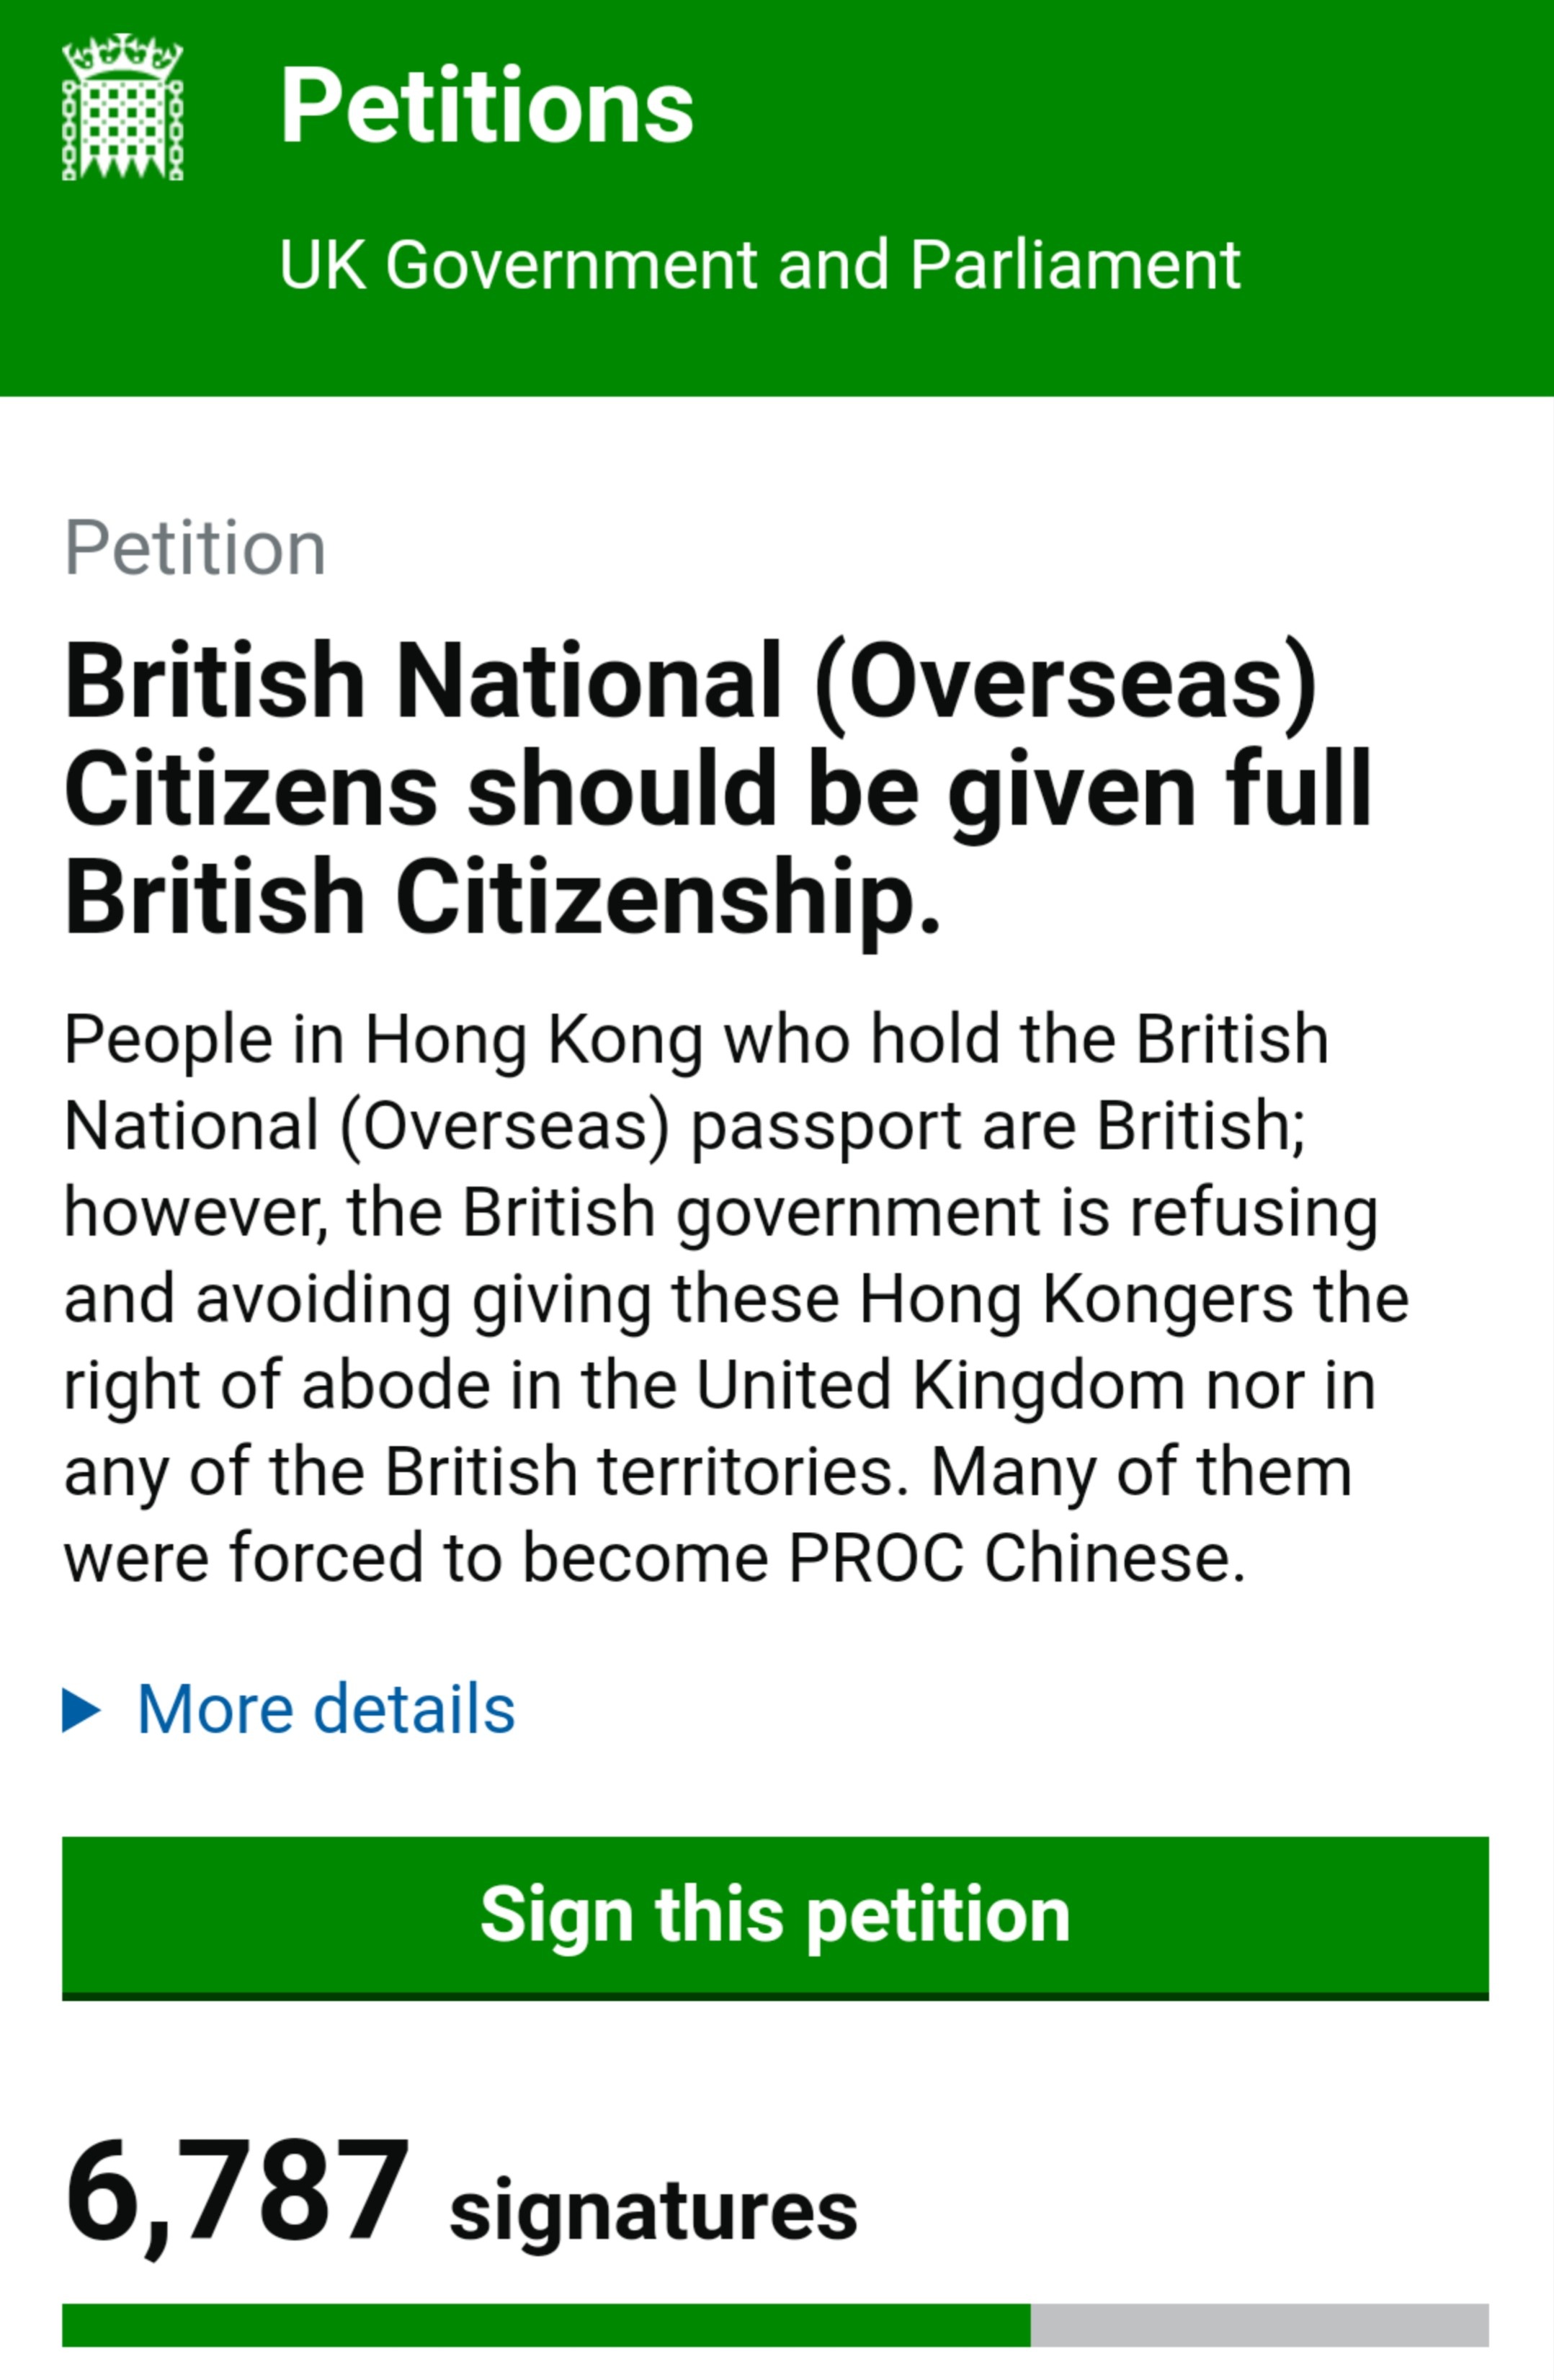Go to the Petitions home title
This screenshot has width=1554, height=2380.
point(486,106)
